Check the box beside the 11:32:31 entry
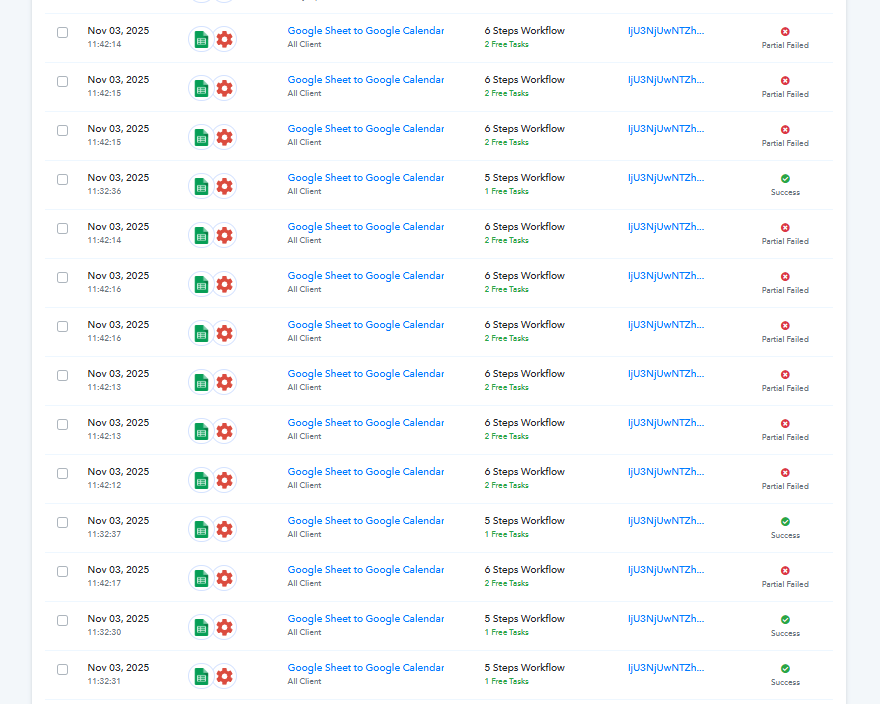 [x=62, y=670]
